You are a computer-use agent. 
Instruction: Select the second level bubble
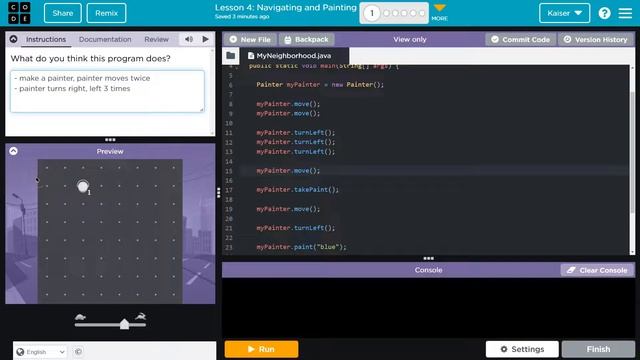click(387, 13)
